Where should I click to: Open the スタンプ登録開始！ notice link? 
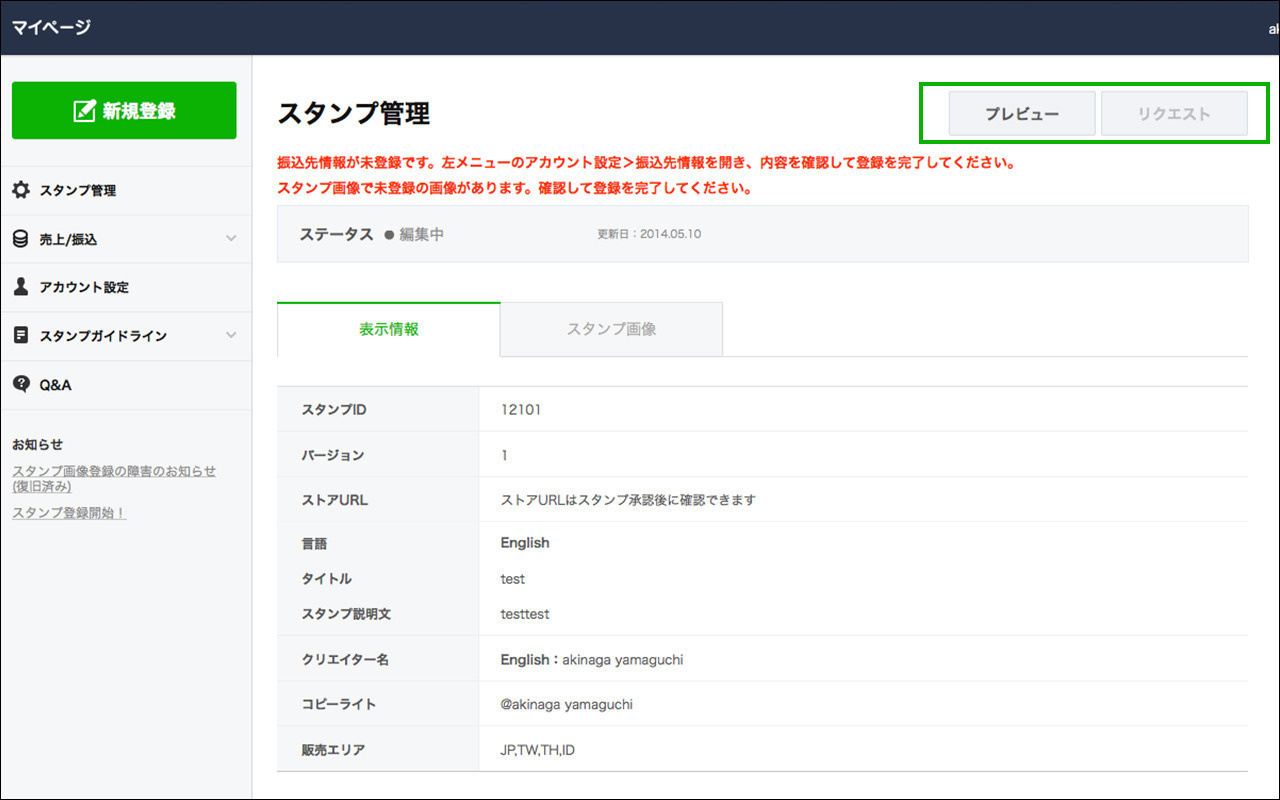(x=69, y=513)
